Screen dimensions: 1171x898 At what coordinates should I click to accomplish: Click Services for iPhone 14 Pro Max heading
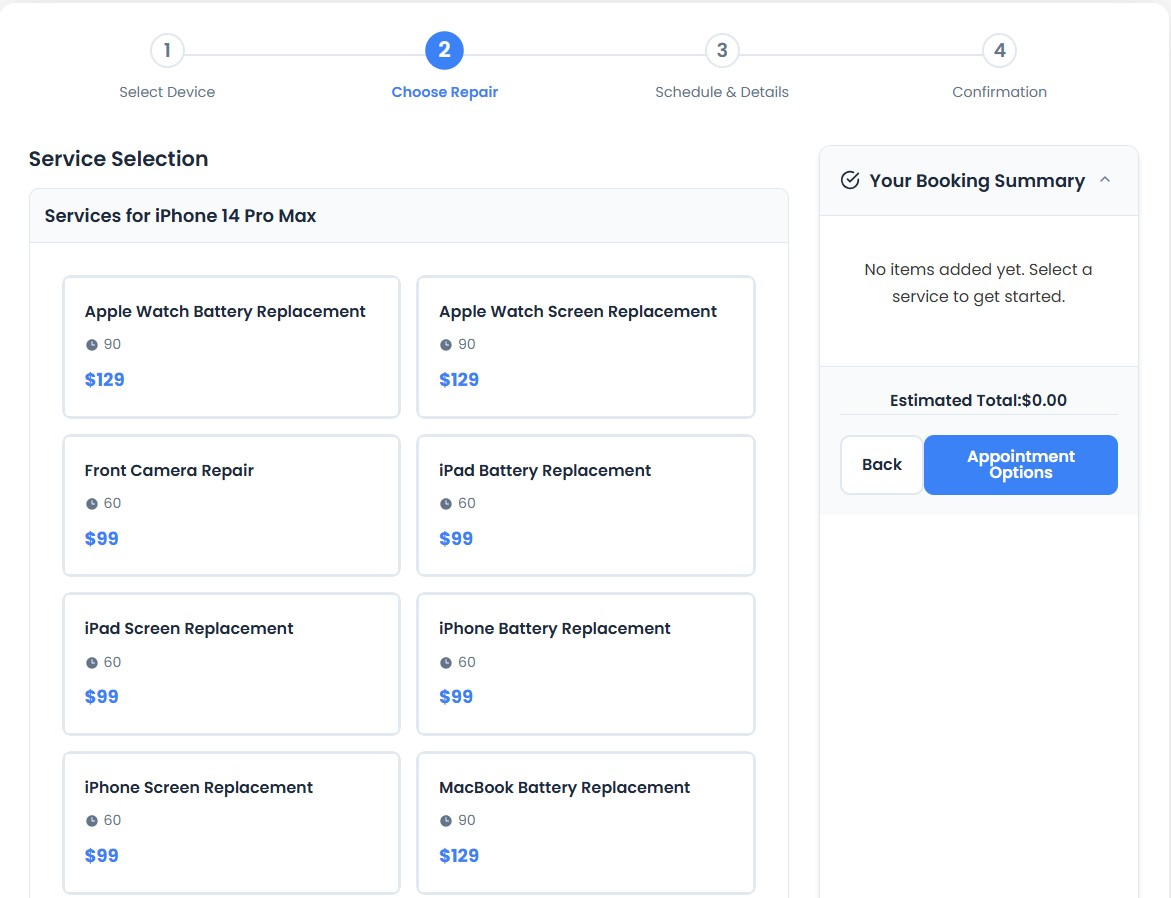180,216
